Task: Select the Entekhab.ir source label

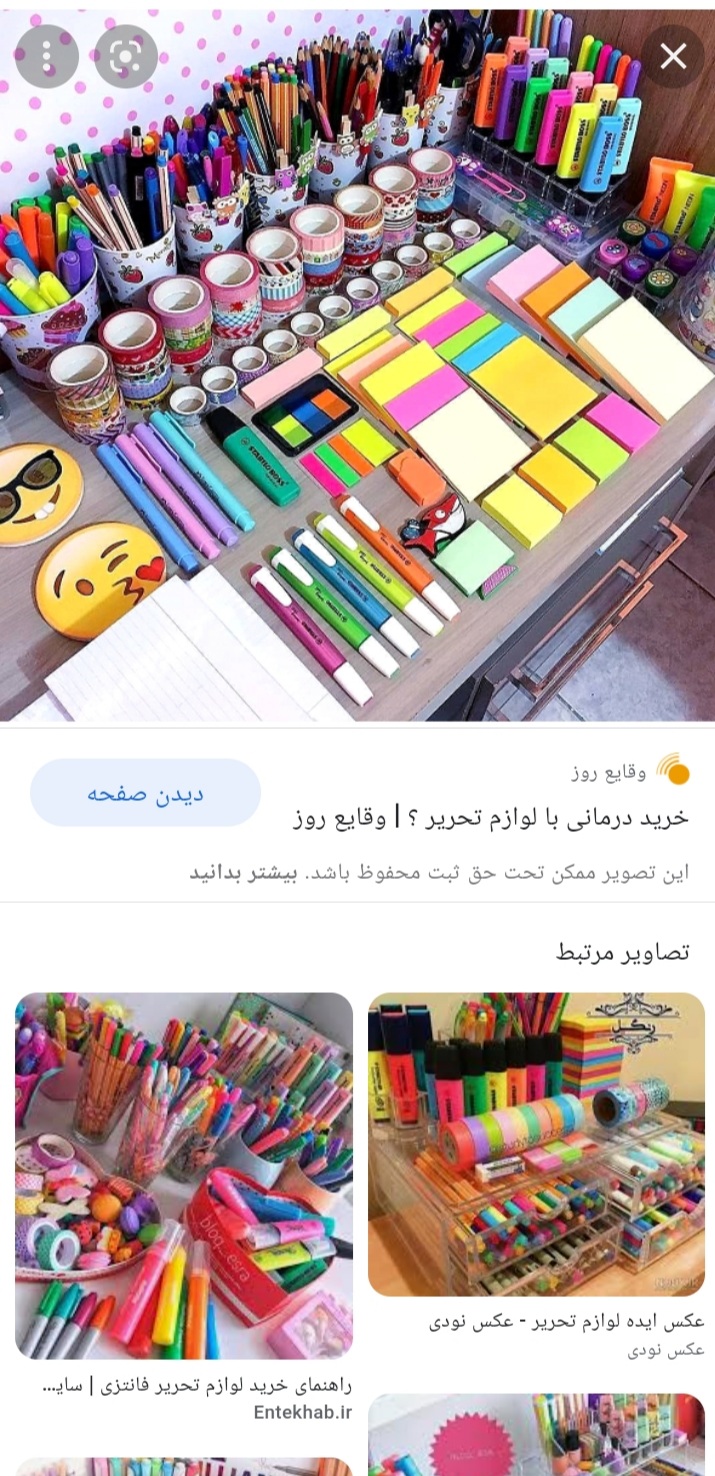Action: click(x=303, y=1412)
